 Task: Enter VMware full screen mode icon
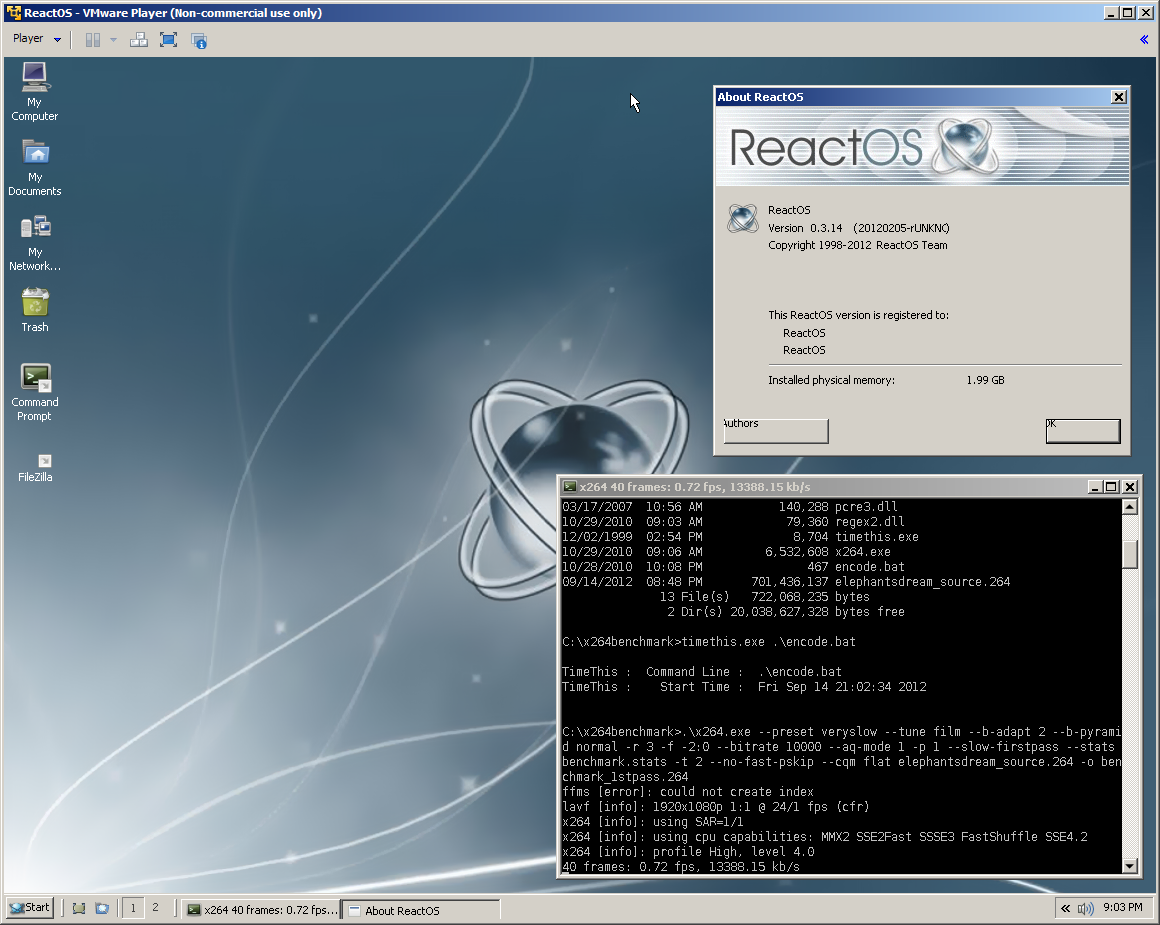coord(168,40)
